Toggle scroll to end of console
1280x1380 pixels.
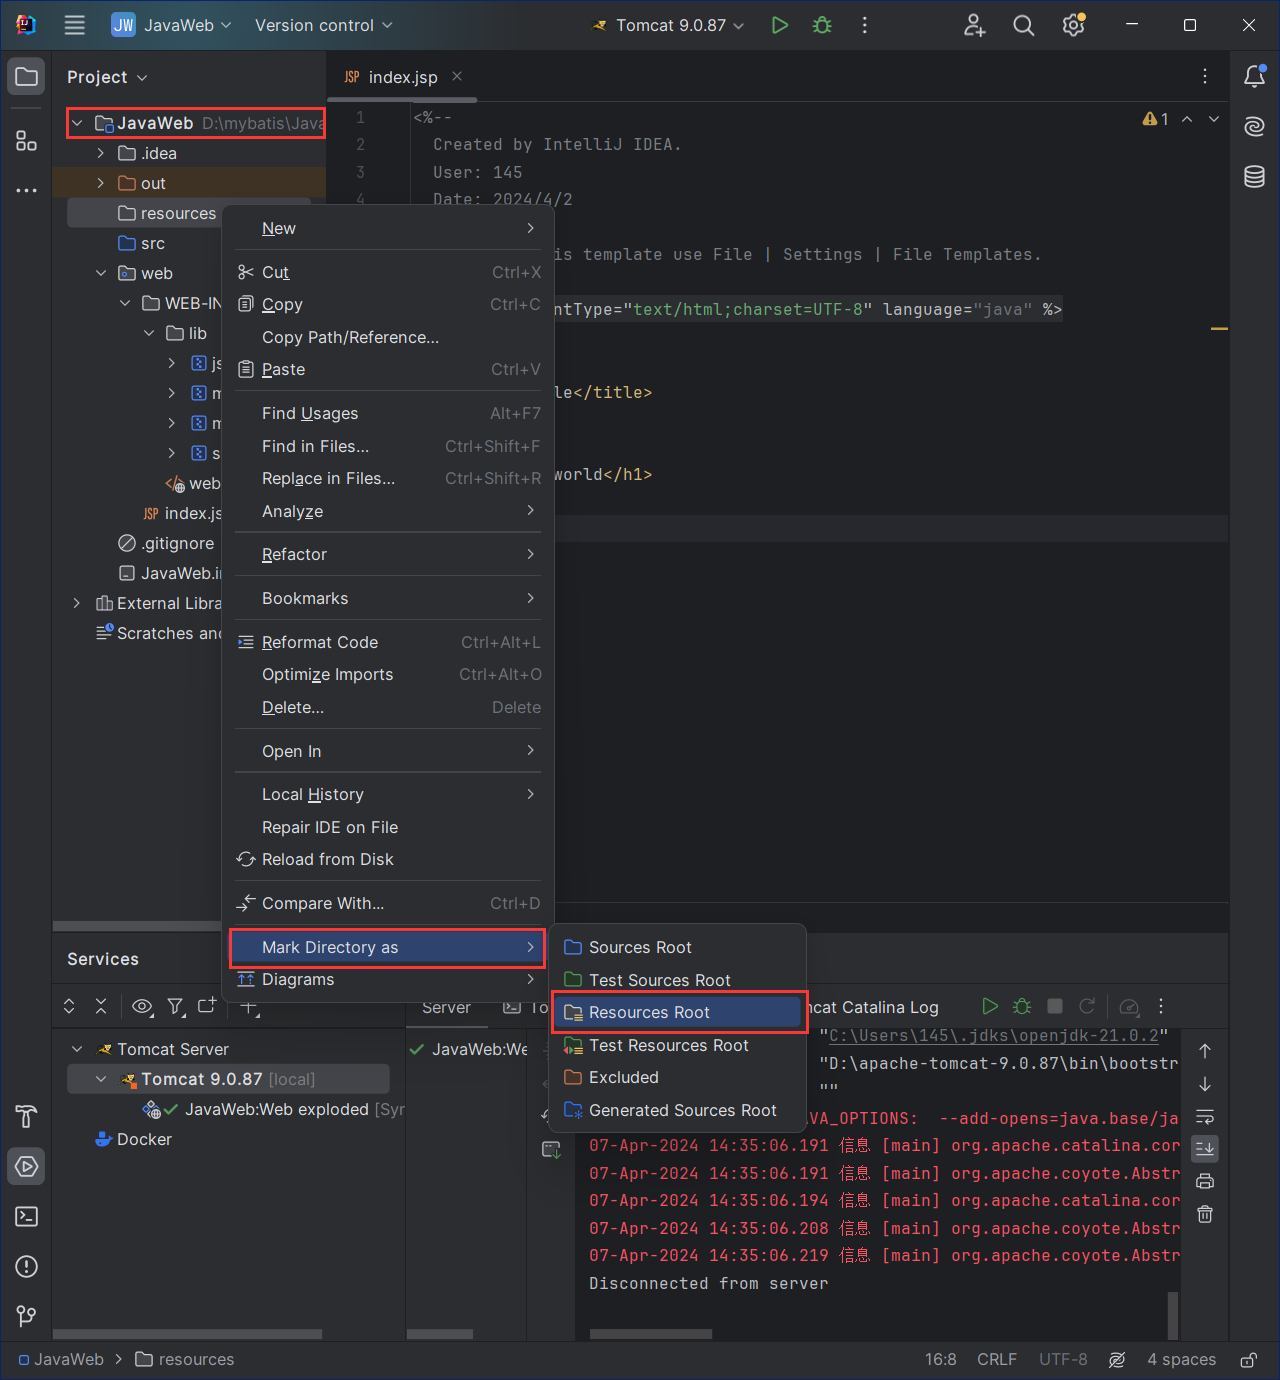pyautogui.click(x=1205, y=1148)
